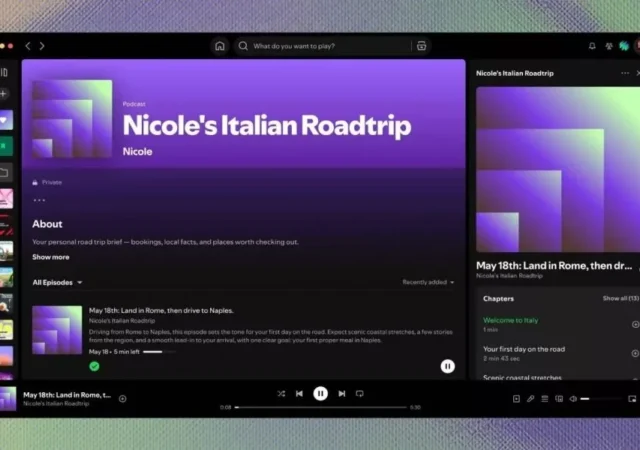640x450 pixels.
Task: Open 'Show all (13)' chapters link
Action: pyautogui.click(x=620, y=299)
